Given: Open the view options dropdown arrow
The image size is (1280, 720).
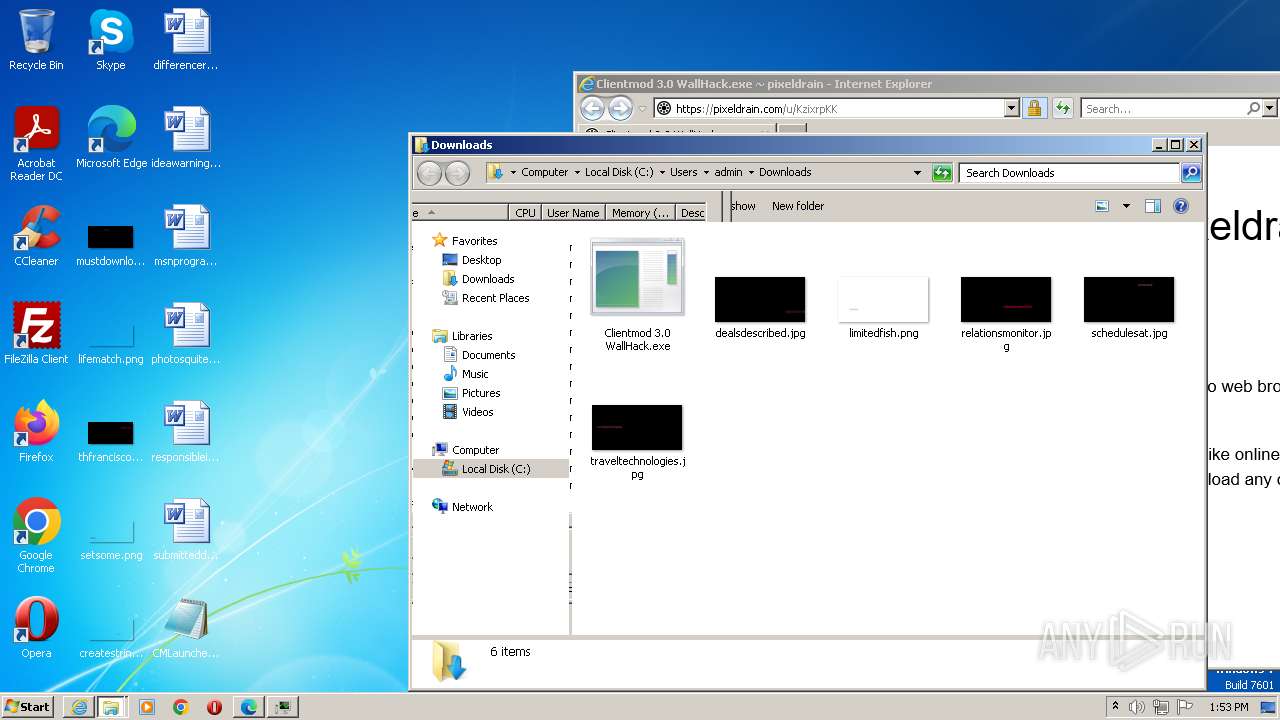Looking at the screenshot, I should tap(1126, 206).
